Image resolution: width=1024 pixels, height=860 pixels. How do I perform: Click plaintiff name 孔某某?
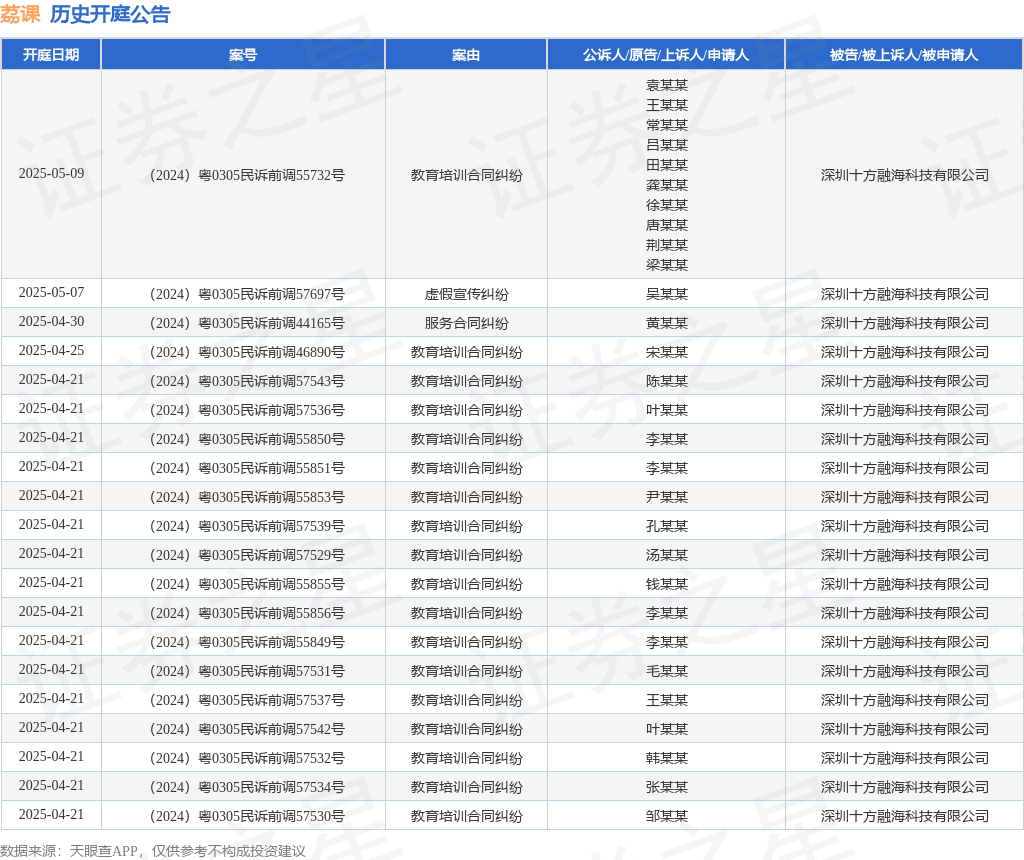(666, 526)
